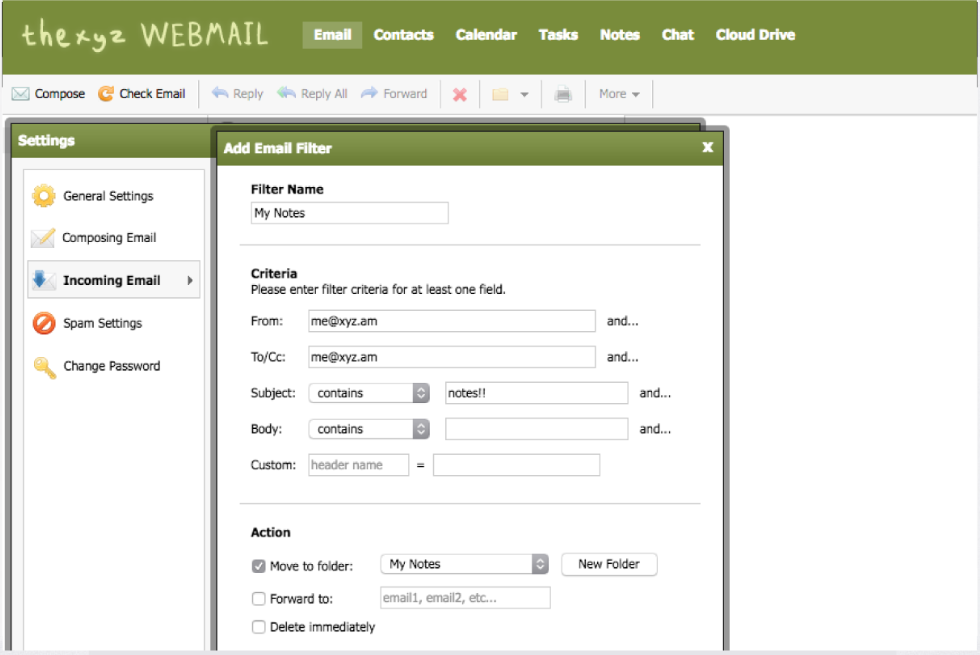The width and height of the screenshot is (980, 655).
Task: Click the Spam Settings prohibited icon
Action: click(x=44, y=323)
